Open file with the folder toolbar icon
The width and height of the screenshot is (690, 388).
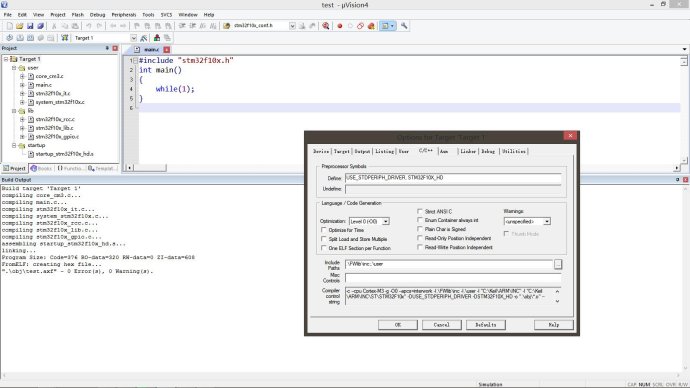point(19,26)
